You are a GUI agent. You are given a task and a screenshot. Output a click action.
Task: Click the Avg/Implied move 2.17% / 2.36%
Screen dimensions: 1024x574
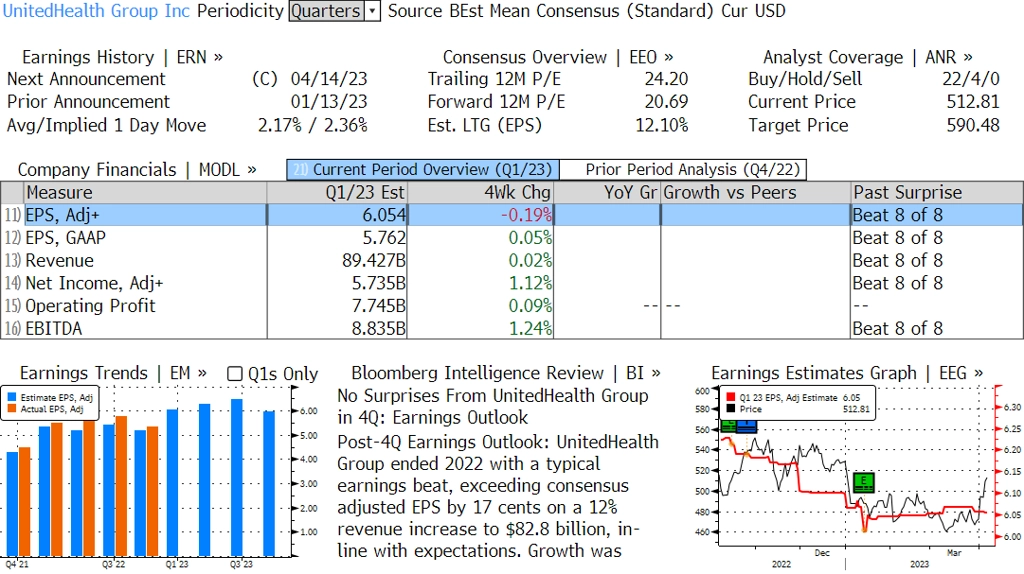(313, 125)
